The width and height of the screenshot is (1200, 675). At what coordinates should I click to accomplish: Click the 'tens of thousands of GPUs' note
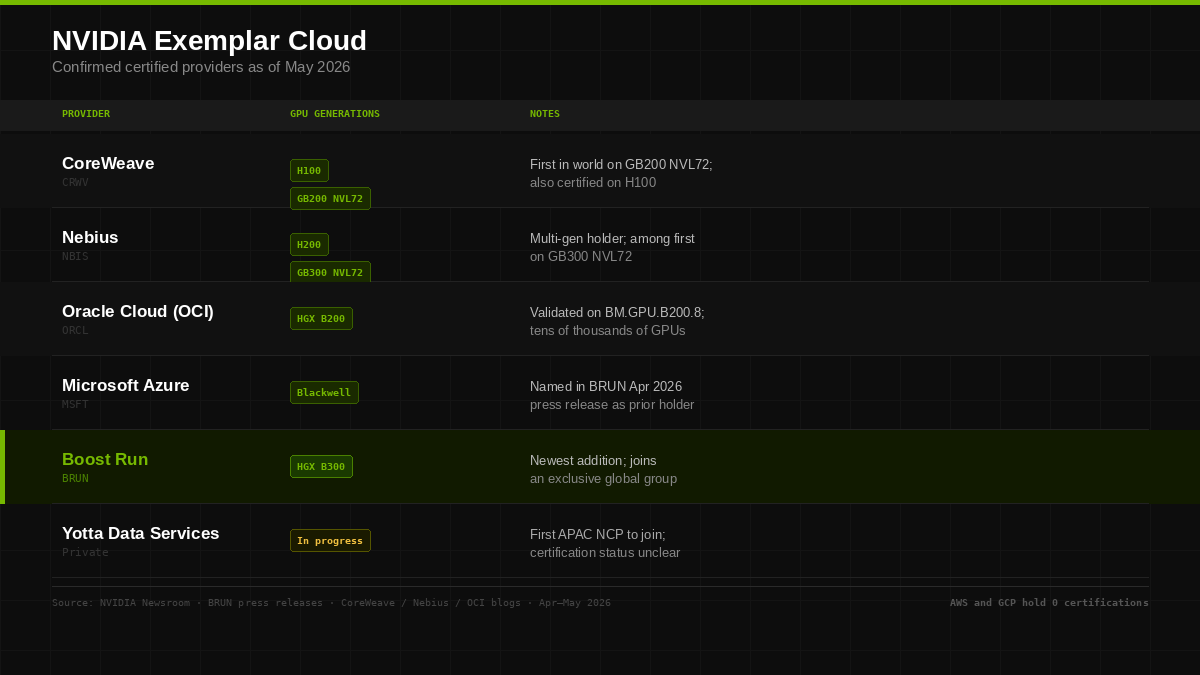pos(608,331)
